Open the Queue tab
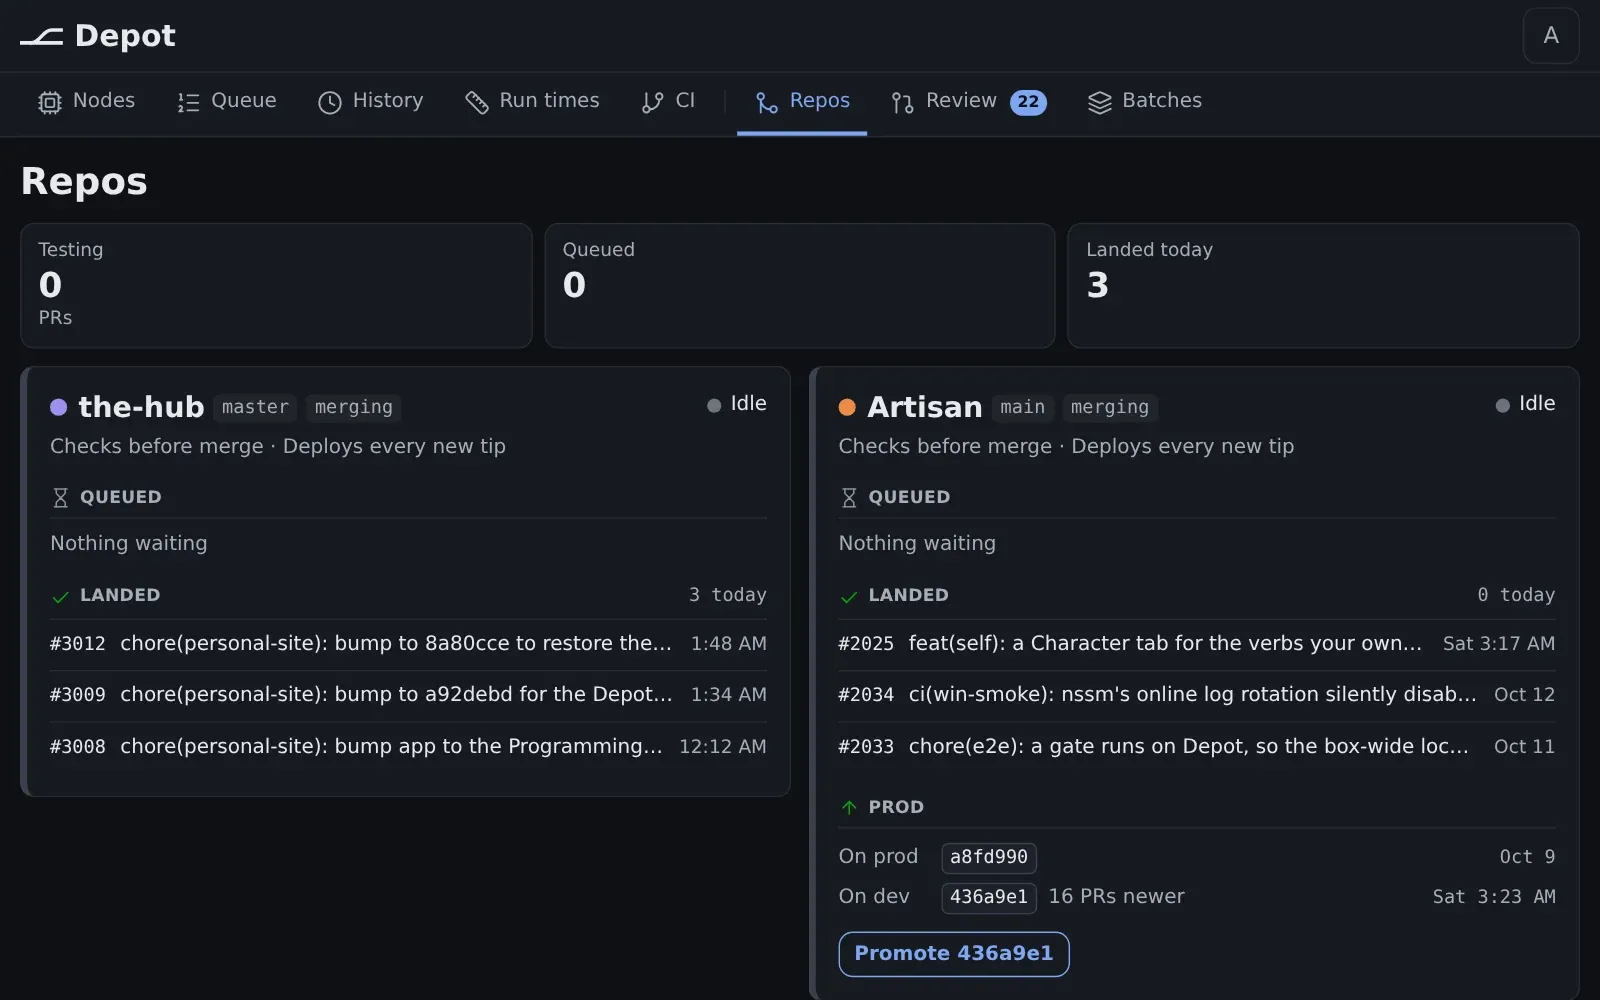The width and height of the screenshot is (1600, 1000). (227, 102)
